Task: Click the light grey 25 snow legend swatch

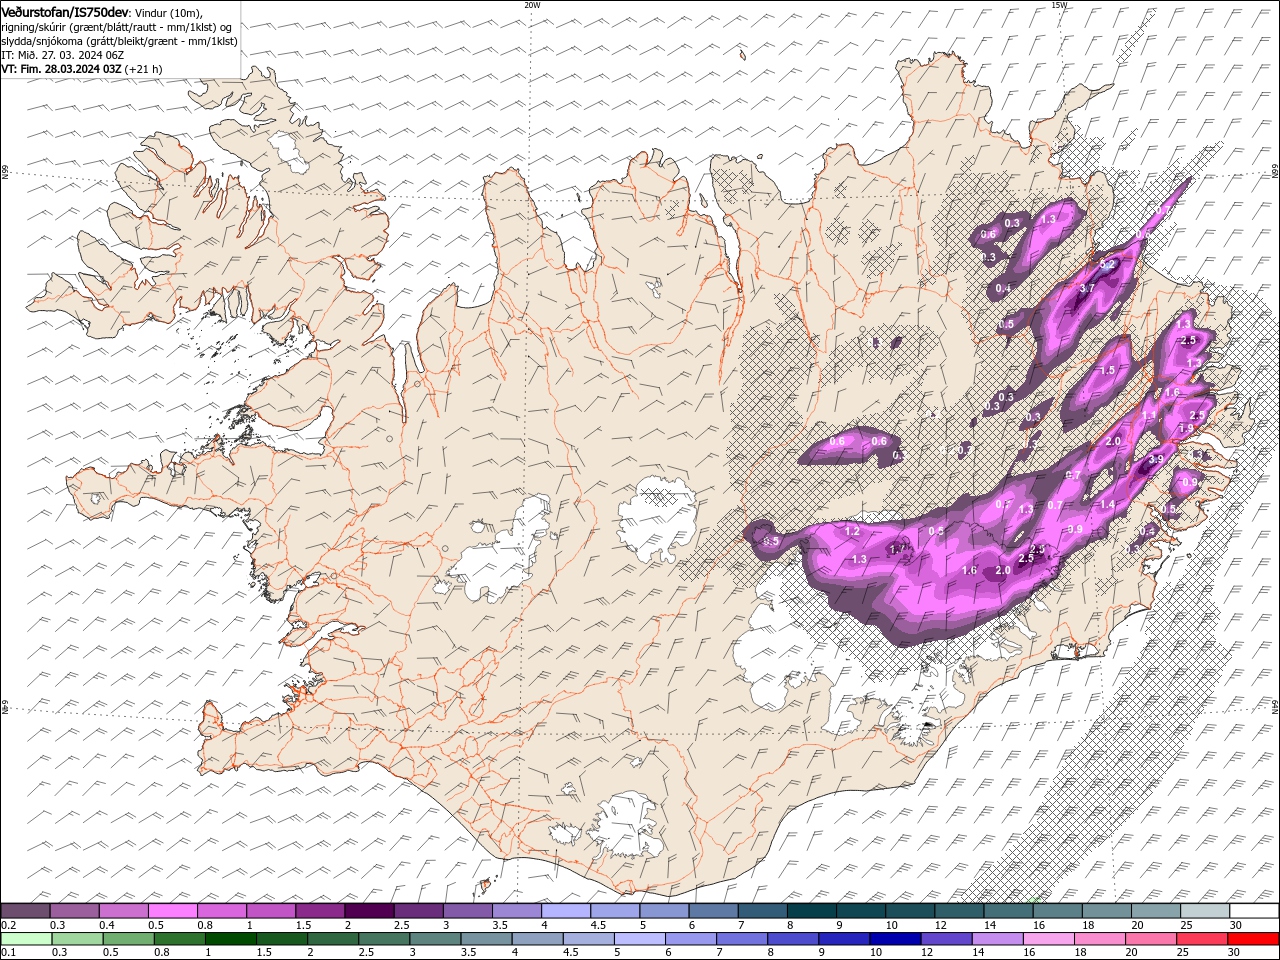Action: click(1205, 911)
